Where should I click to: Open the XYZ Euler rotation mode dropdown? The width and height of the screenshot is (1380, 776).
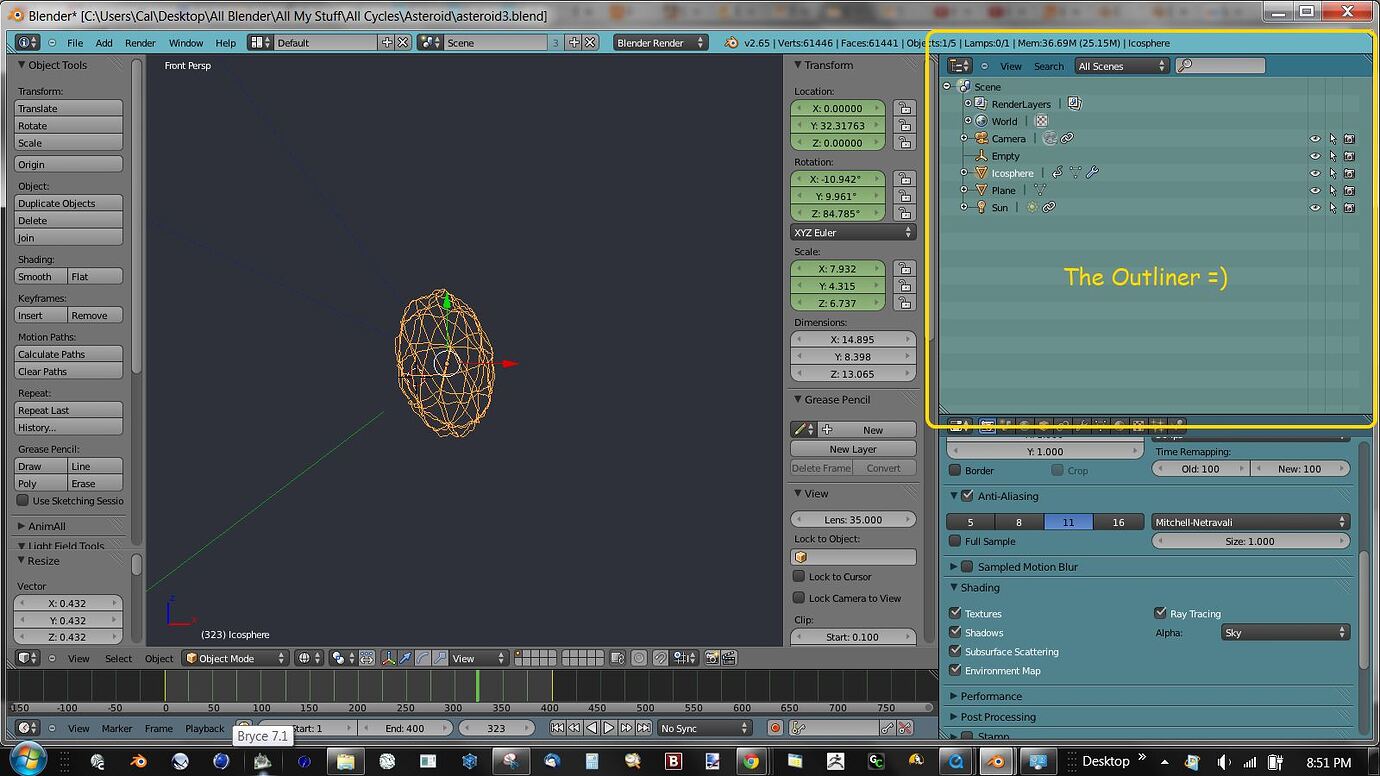click(853, 232)
